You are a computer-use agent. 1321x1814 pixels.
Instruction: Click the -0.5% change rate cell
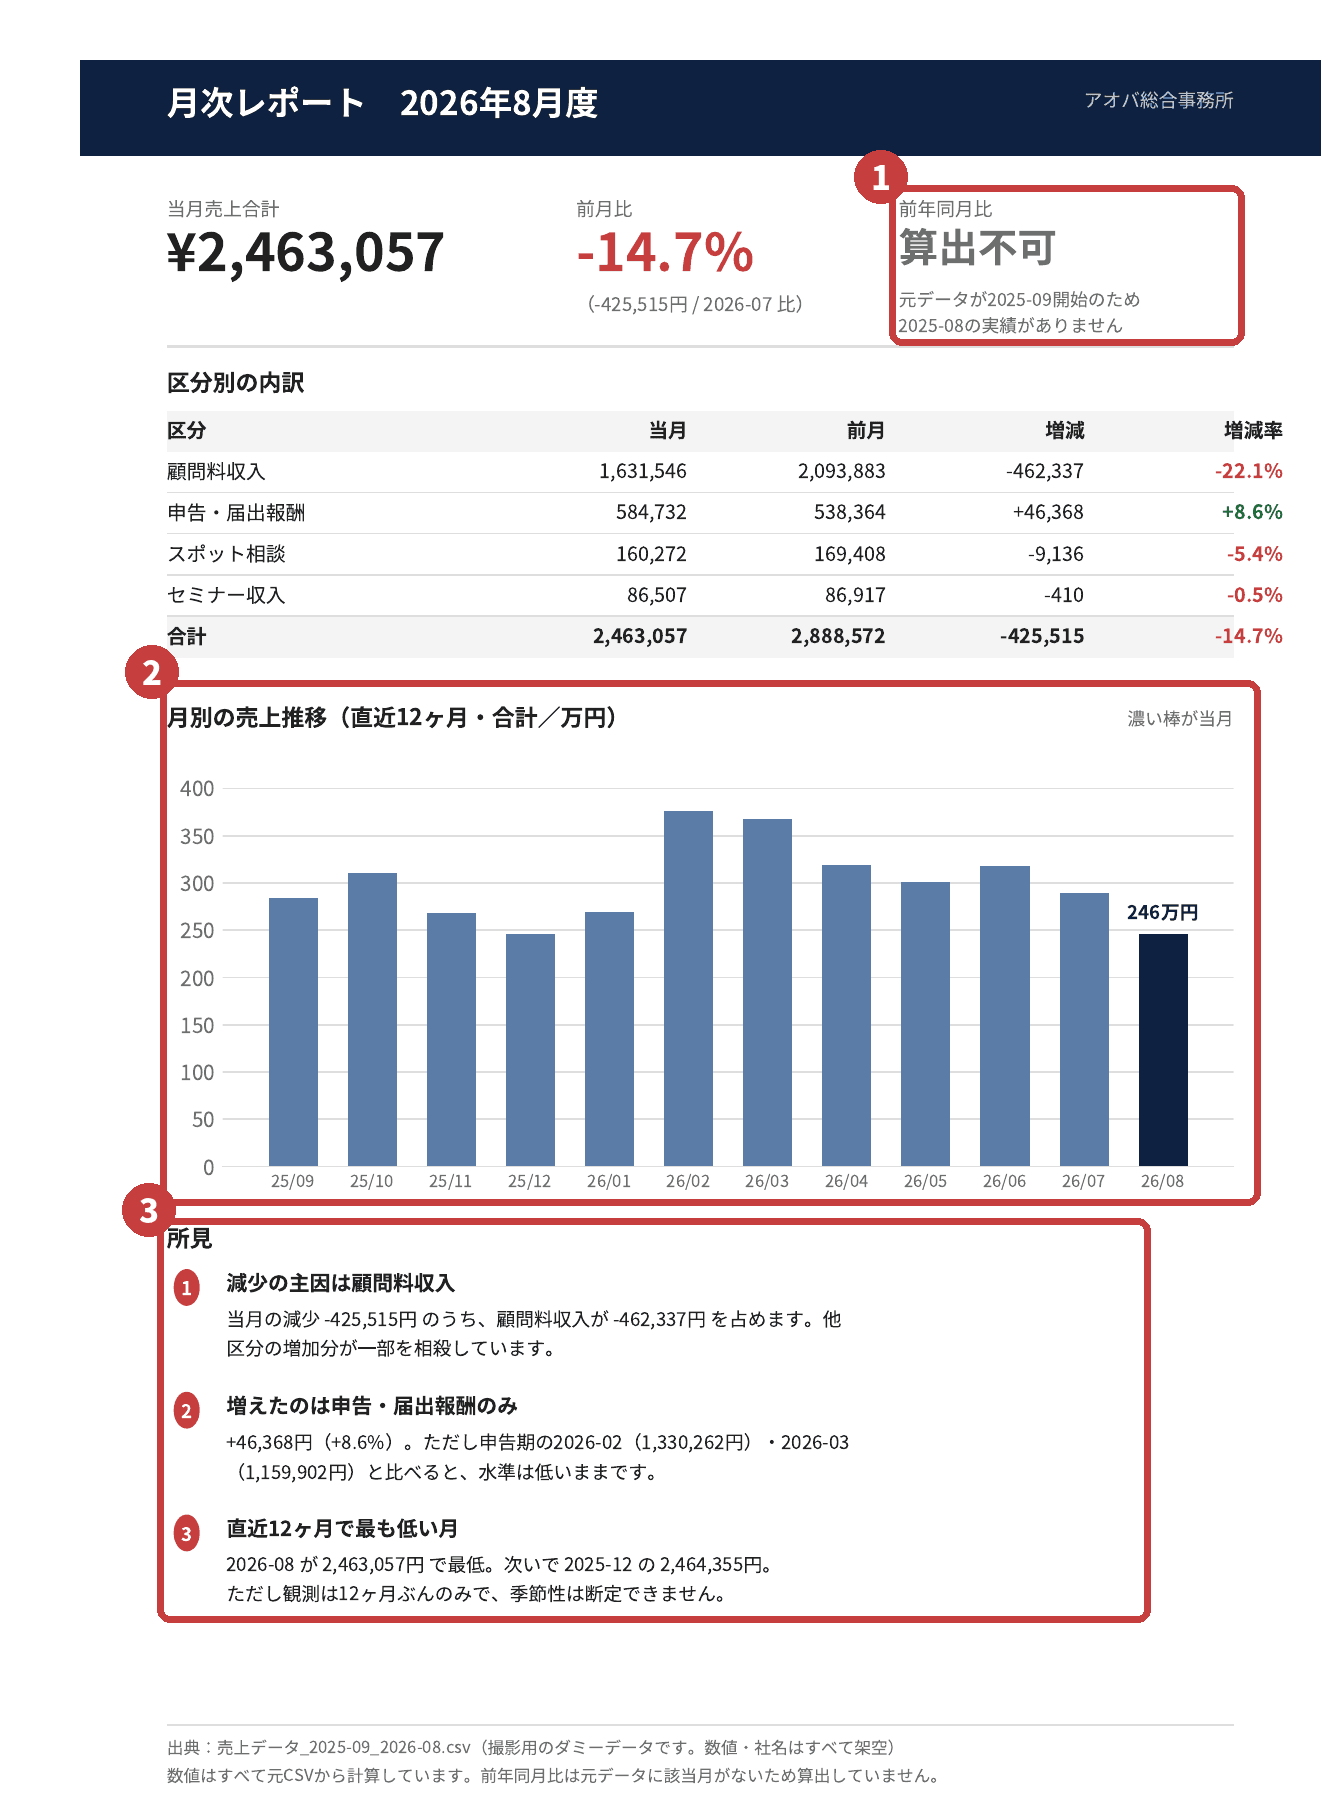click(1255, 595)
